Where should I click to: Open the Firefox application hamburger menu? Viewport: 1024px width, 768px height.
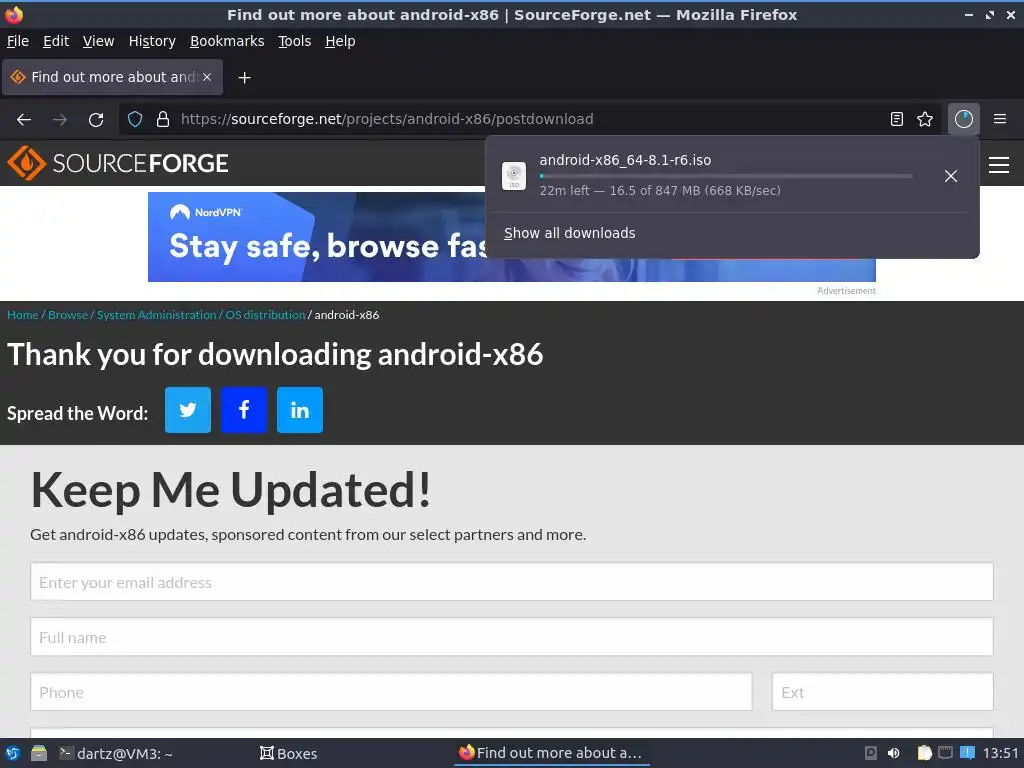point(999,119)
